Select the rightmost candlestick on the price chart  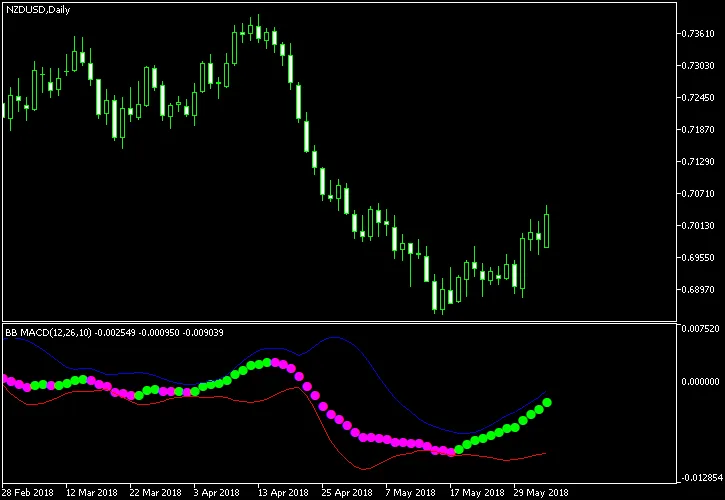tap(547, 228)
